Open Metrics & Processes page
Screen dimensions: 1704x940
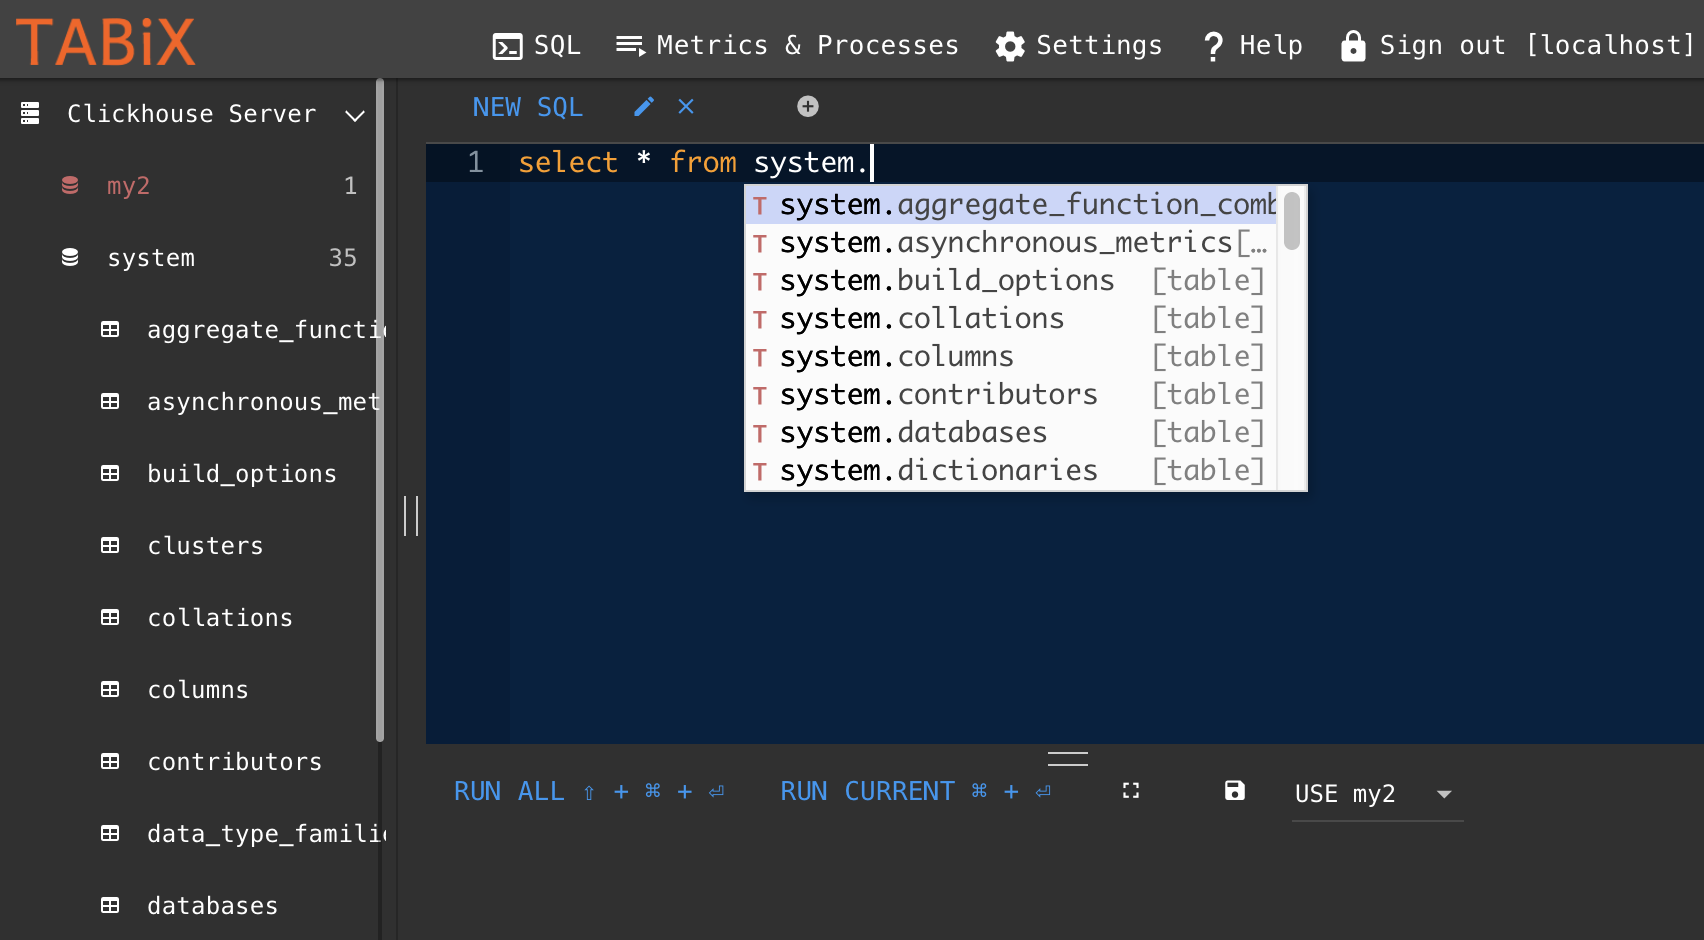(x=787, y=46)
